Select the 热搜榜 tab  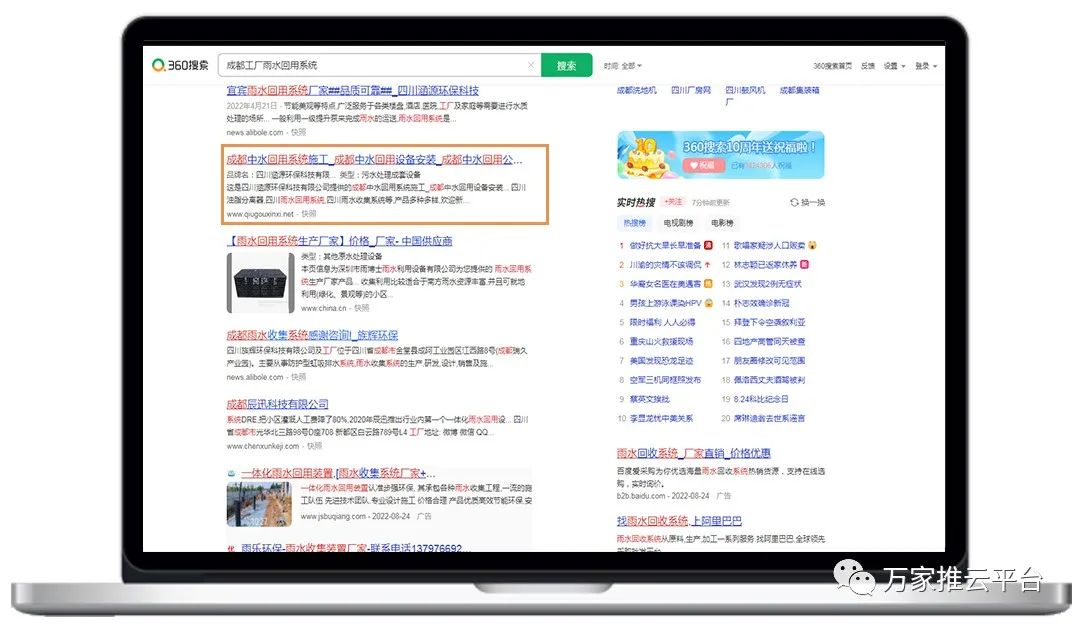point(635,223)
